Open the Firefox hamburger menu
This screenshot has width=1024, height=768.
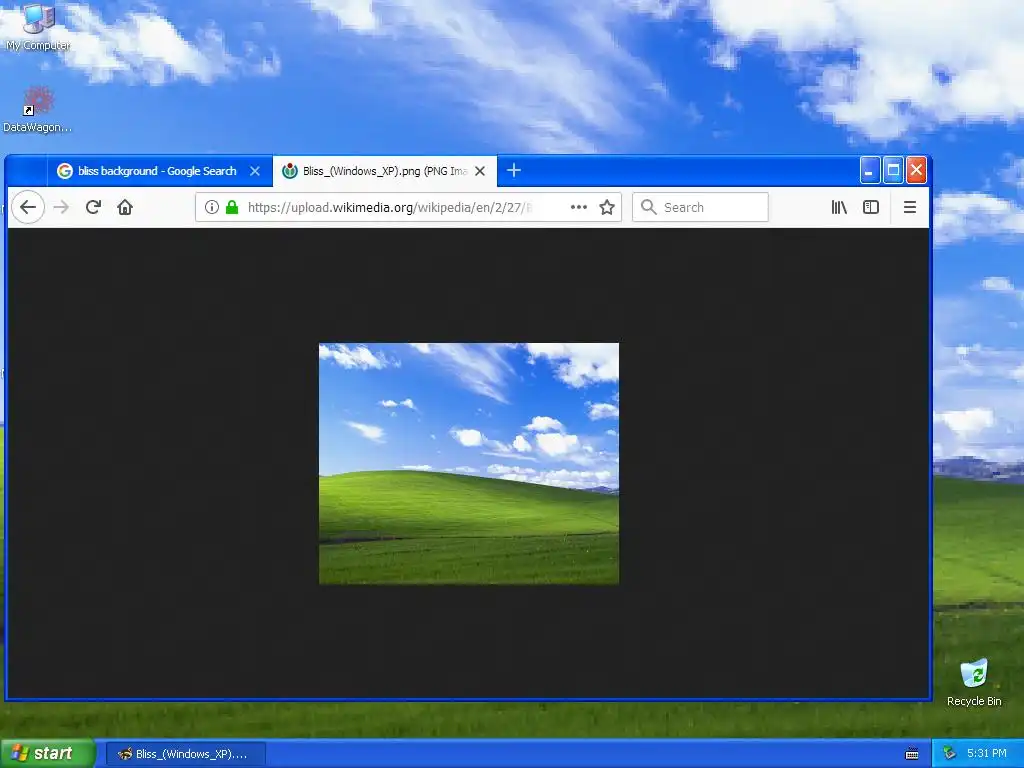[x=909, y=207]
